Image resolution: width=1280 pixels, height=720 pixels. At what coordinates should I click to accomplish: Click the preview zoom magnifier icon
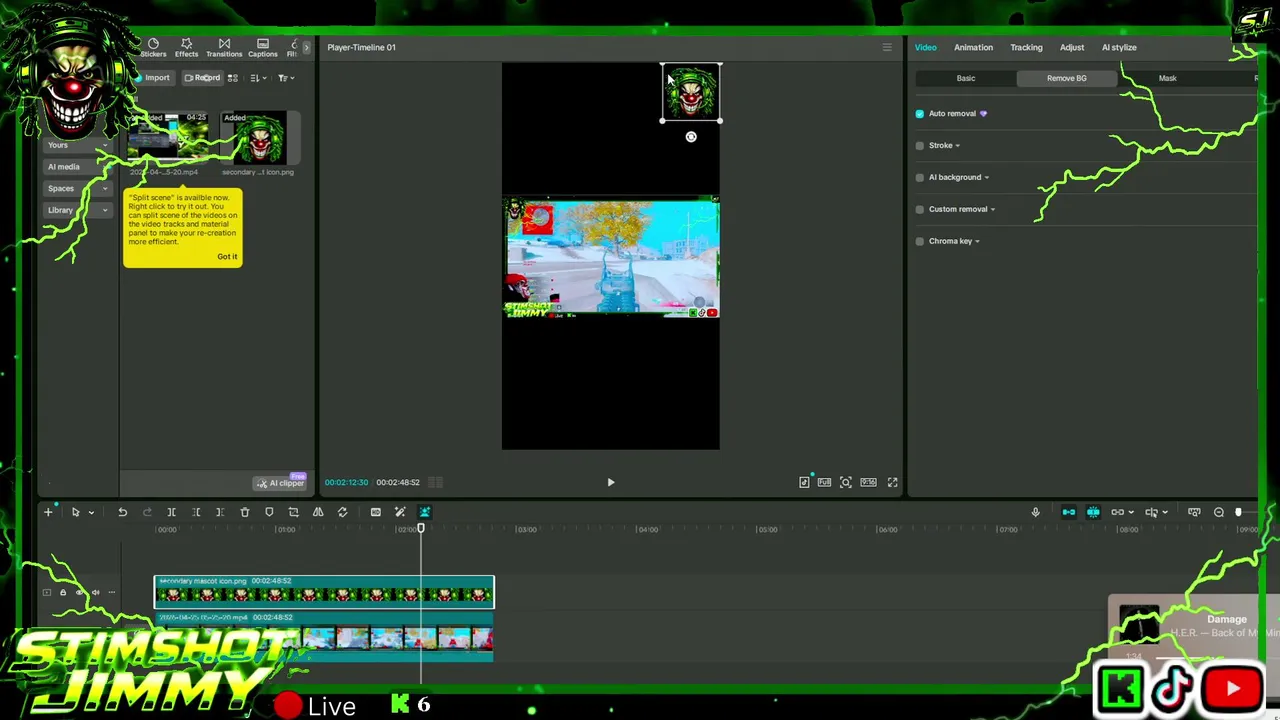point(846,482)
